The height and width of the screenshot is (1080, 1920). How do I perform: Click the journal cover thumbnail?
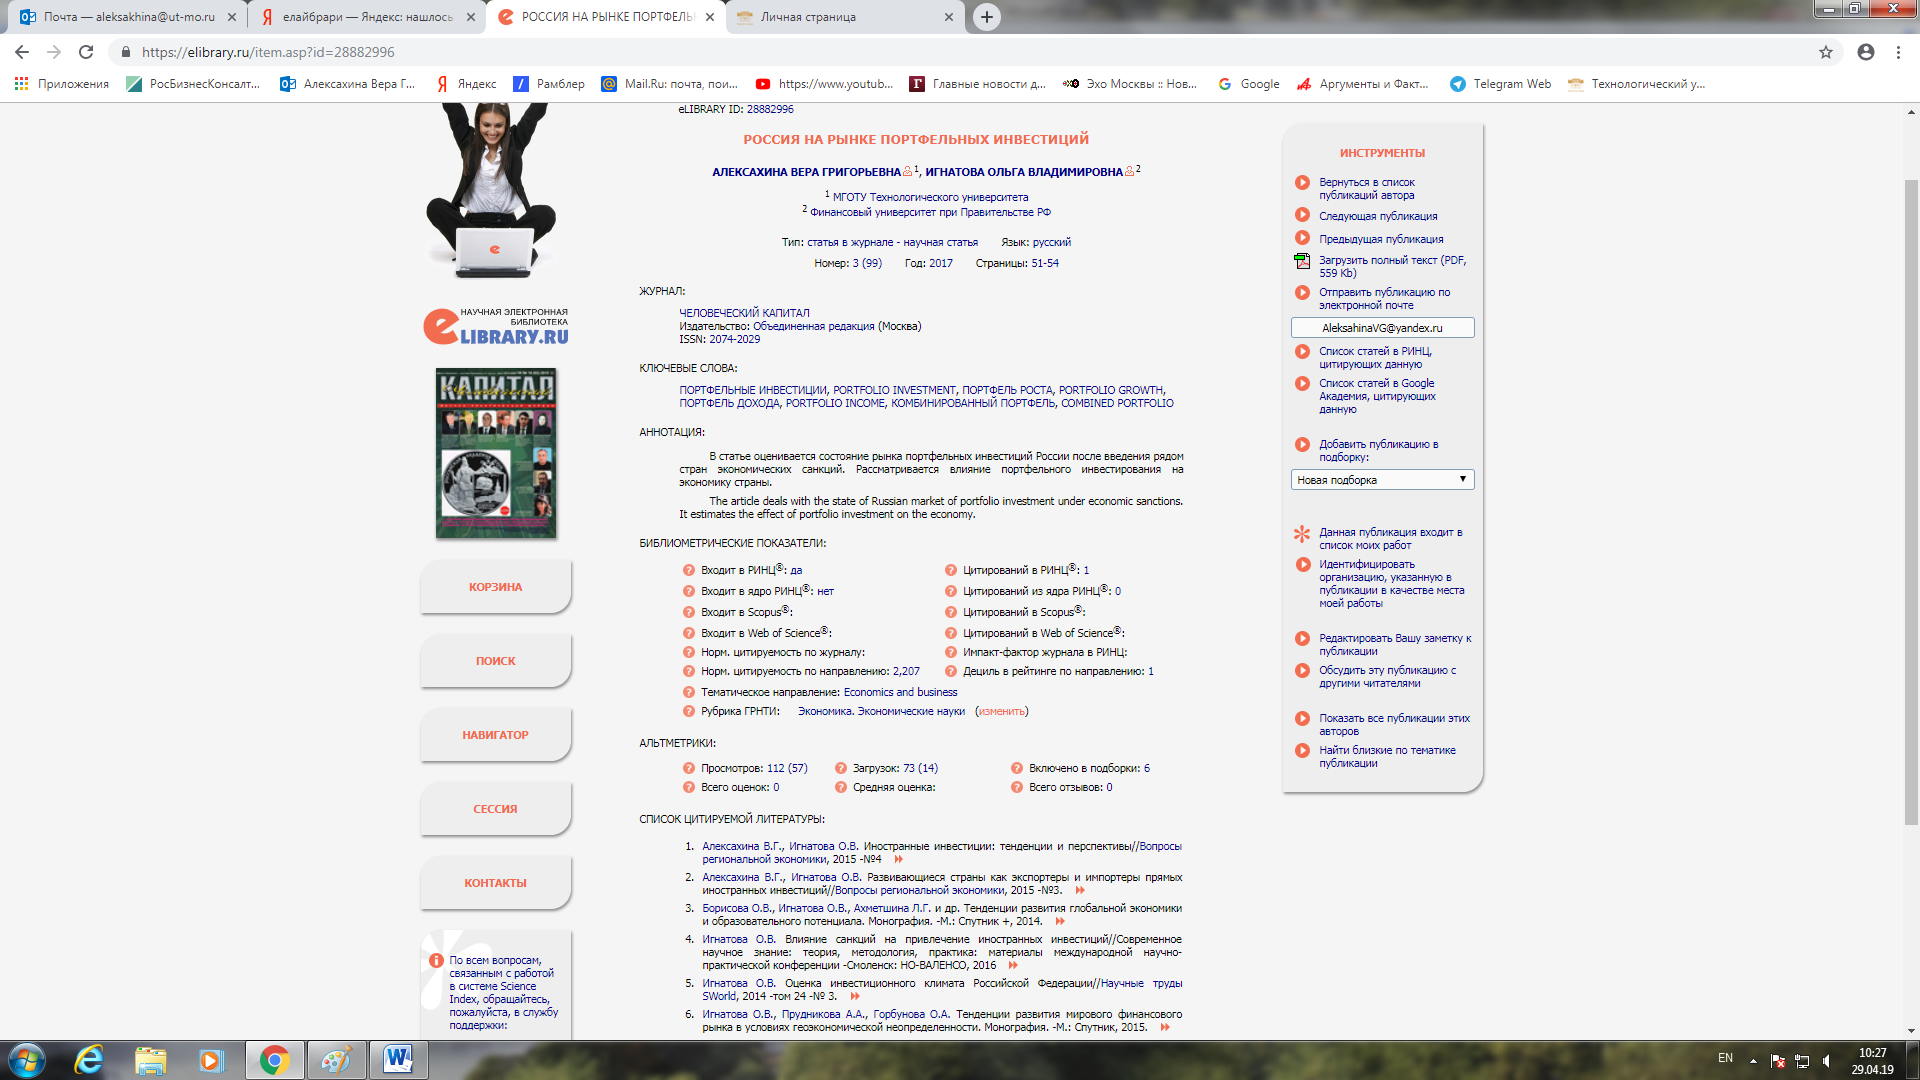coord(496,453)
